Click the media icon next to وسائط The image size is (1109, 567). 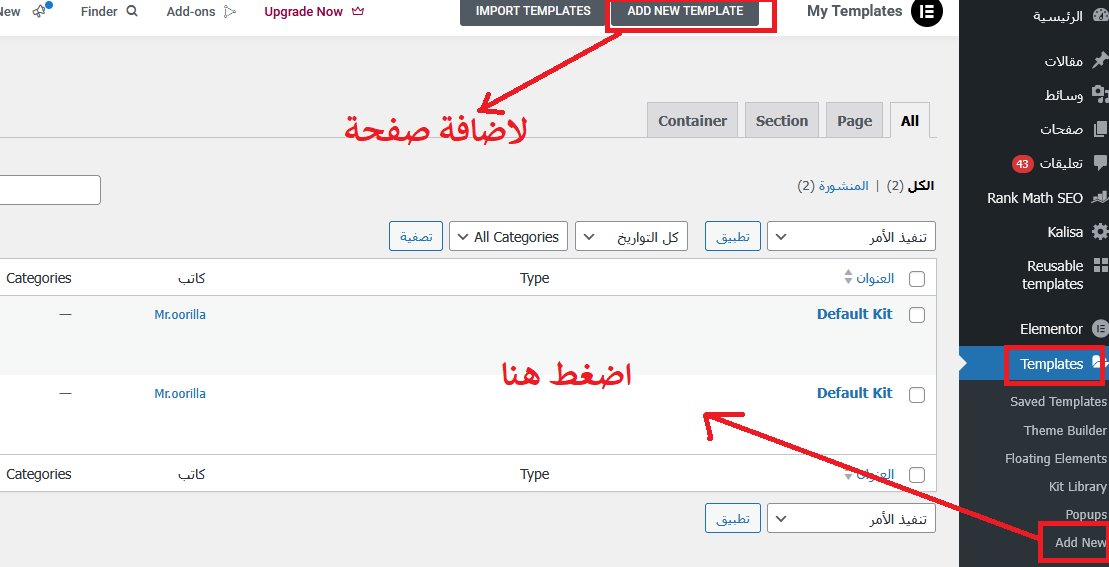[x=1100, y=94]
